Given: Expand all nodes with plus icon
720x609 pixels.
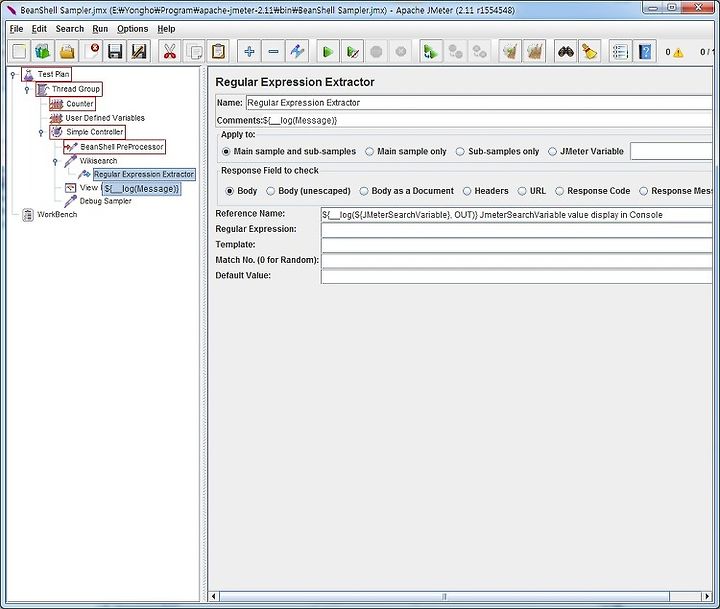Looking at the screenshot, I should pyautogui.click(x=249, y=51).
